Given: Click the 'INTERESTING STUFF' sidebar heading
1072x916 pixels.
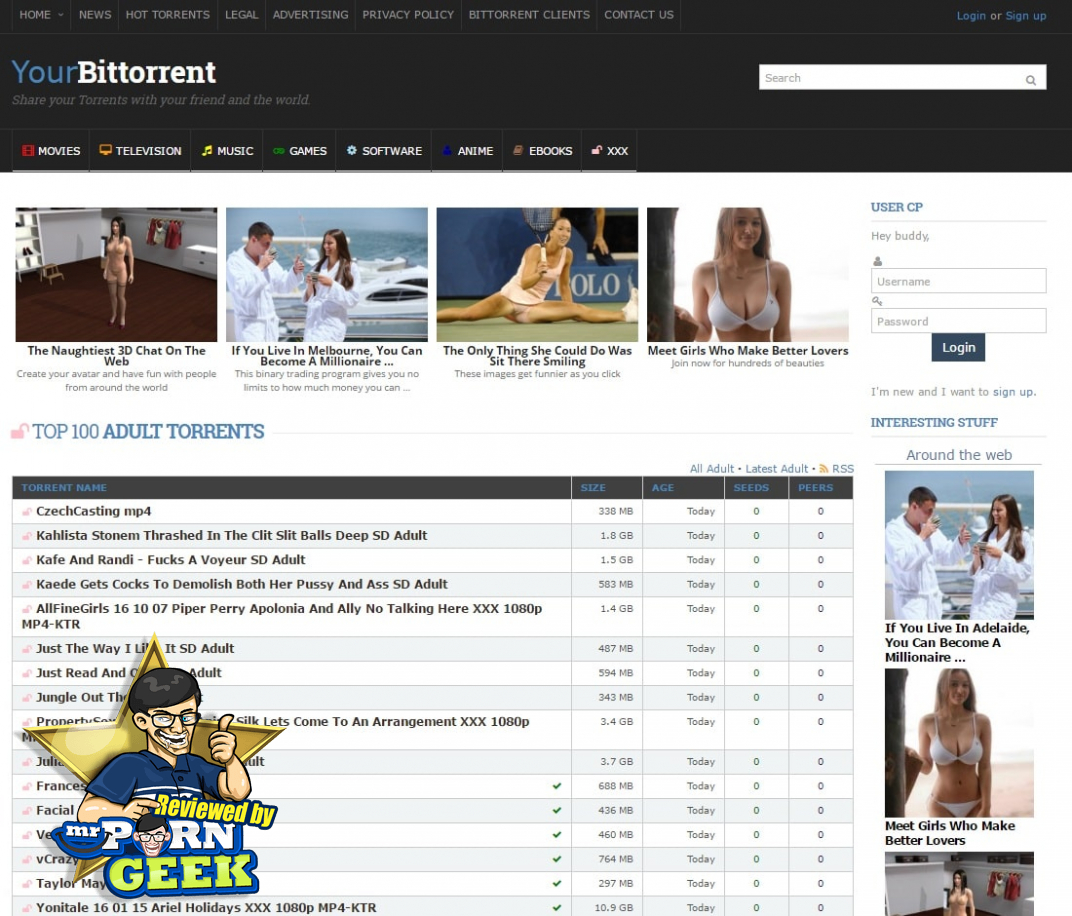Looking at the screenshot, I should pyautogui.click(x=934, y=422).
